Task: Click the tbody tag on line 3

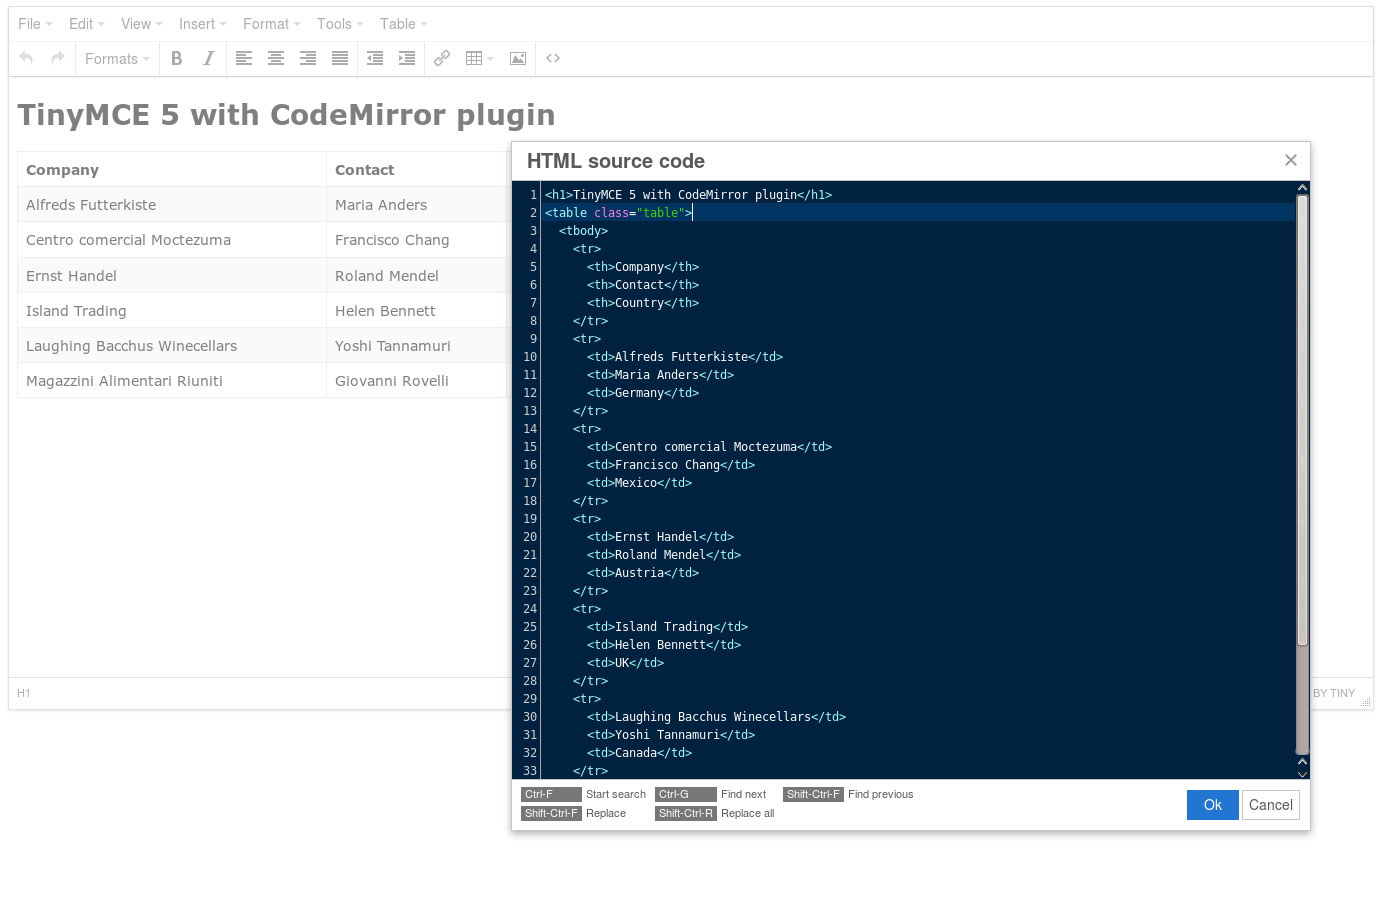Action: pyautogui.click(x=583, y=231)
